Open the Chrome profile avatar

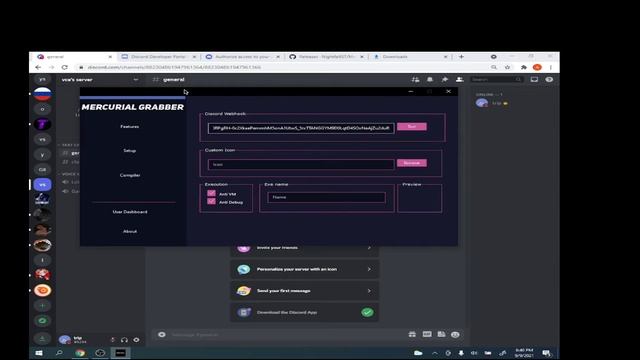[x=537, y=67]
